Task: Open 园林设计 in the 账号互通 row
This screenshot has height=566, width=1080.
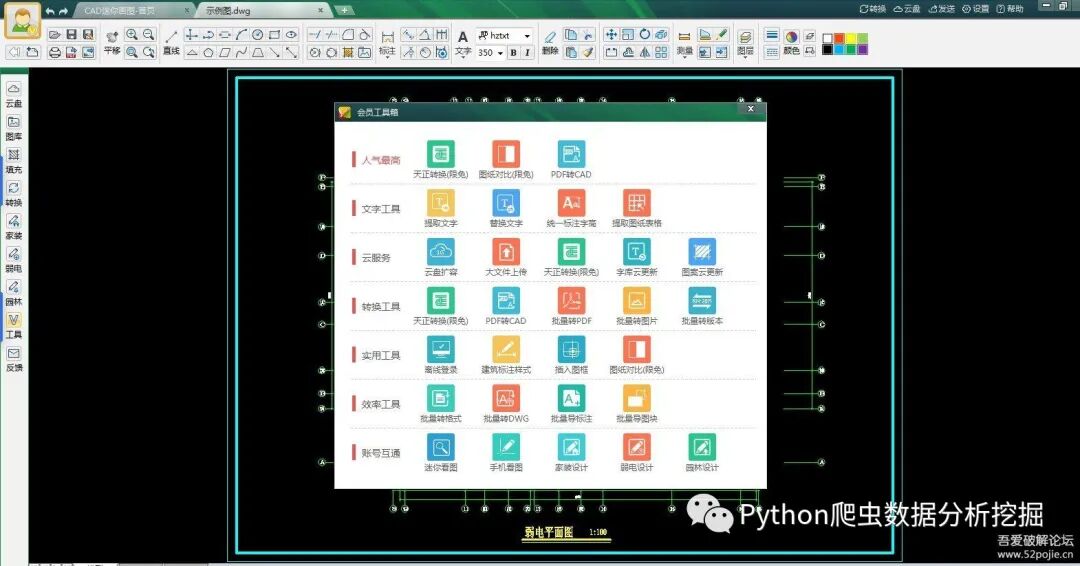Action: pyautogui.click(x=702, y=452)
